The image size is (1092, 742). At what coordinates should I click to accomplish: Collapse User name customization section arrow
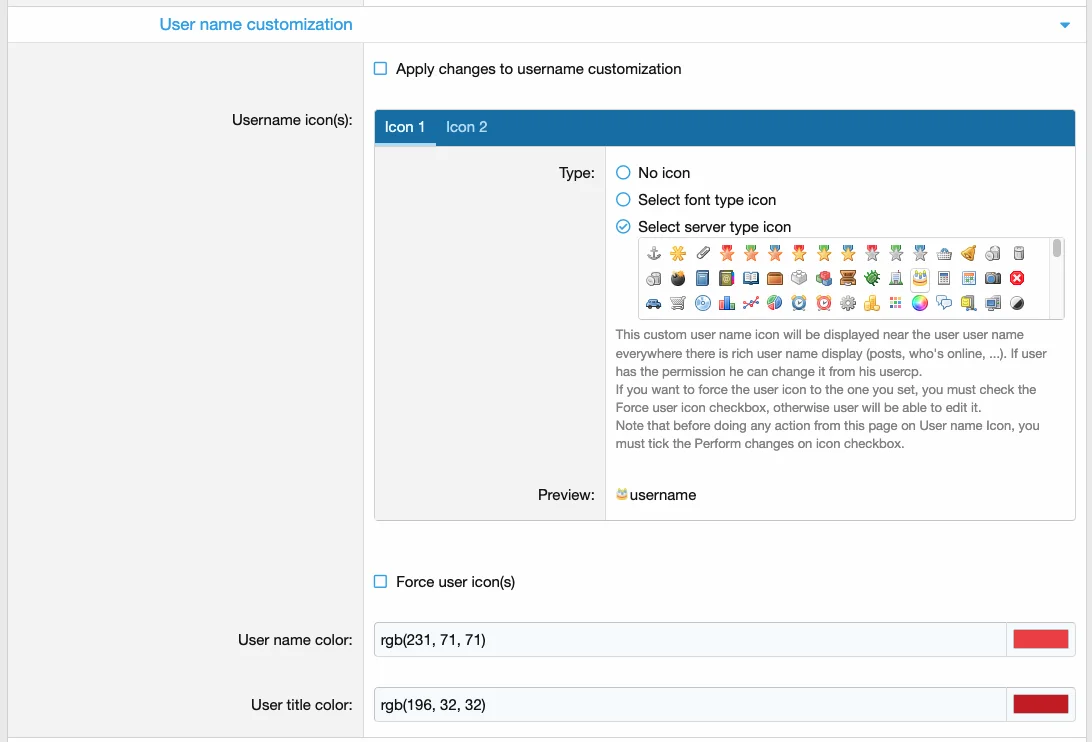(x=1065, y=25)
